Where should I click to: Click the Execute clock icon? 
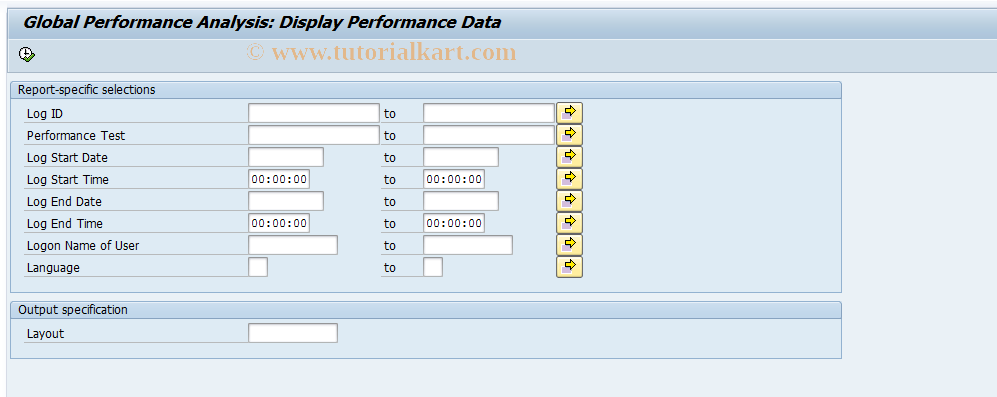pyautogui.click(x=27, y=55)
